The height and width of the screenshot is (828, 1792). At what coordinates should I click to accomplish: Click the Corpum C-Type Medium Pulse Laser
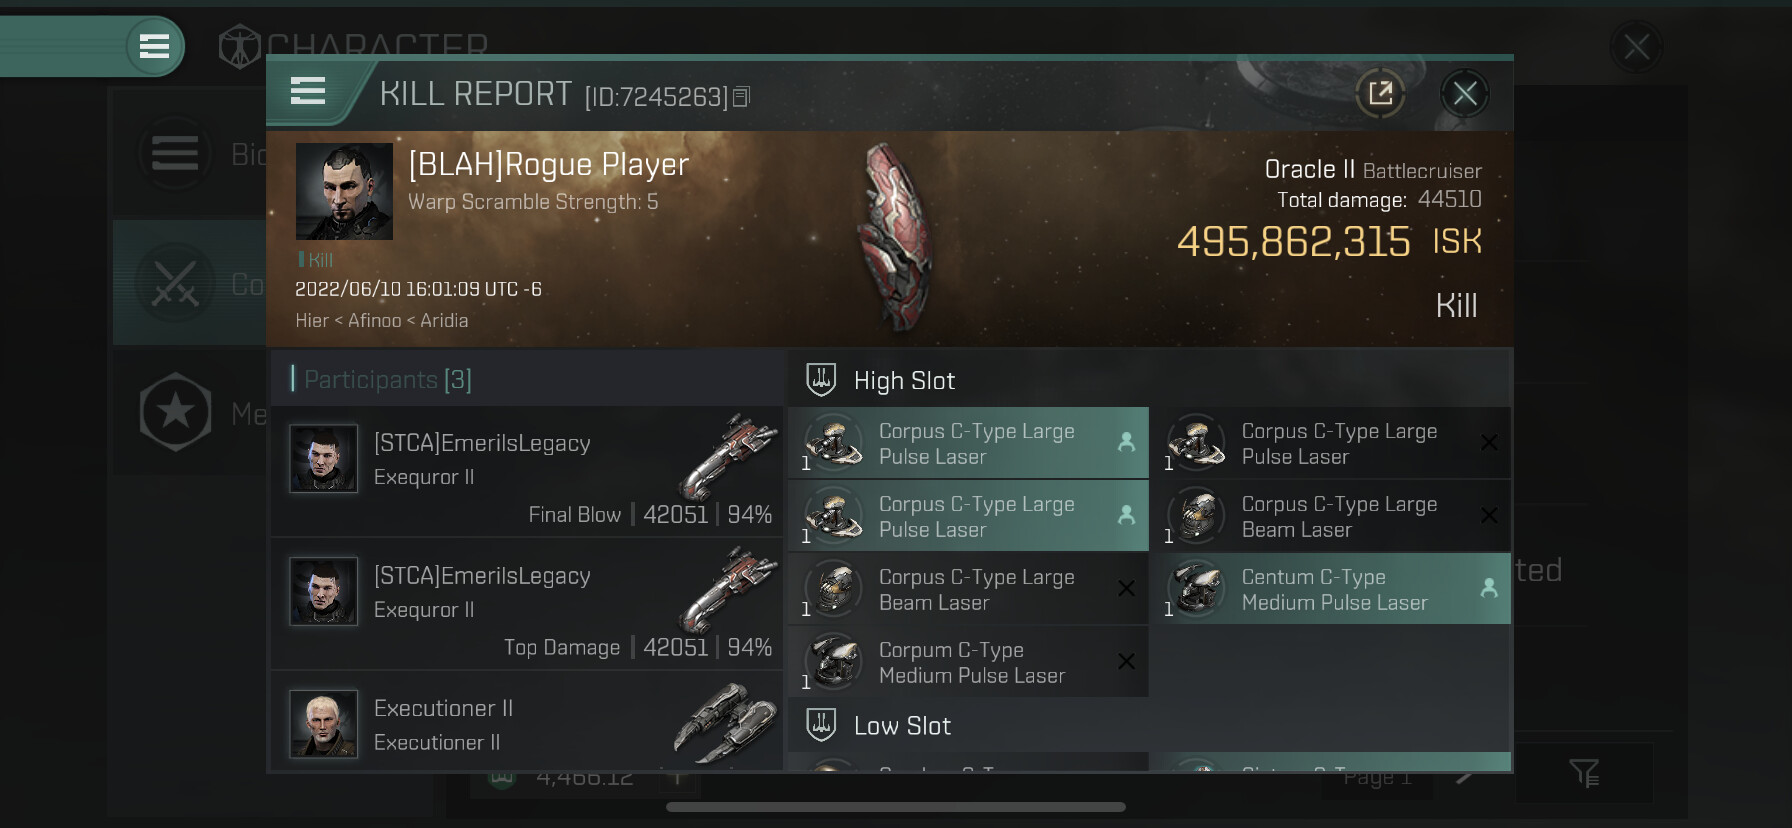[x=968, y=662]
